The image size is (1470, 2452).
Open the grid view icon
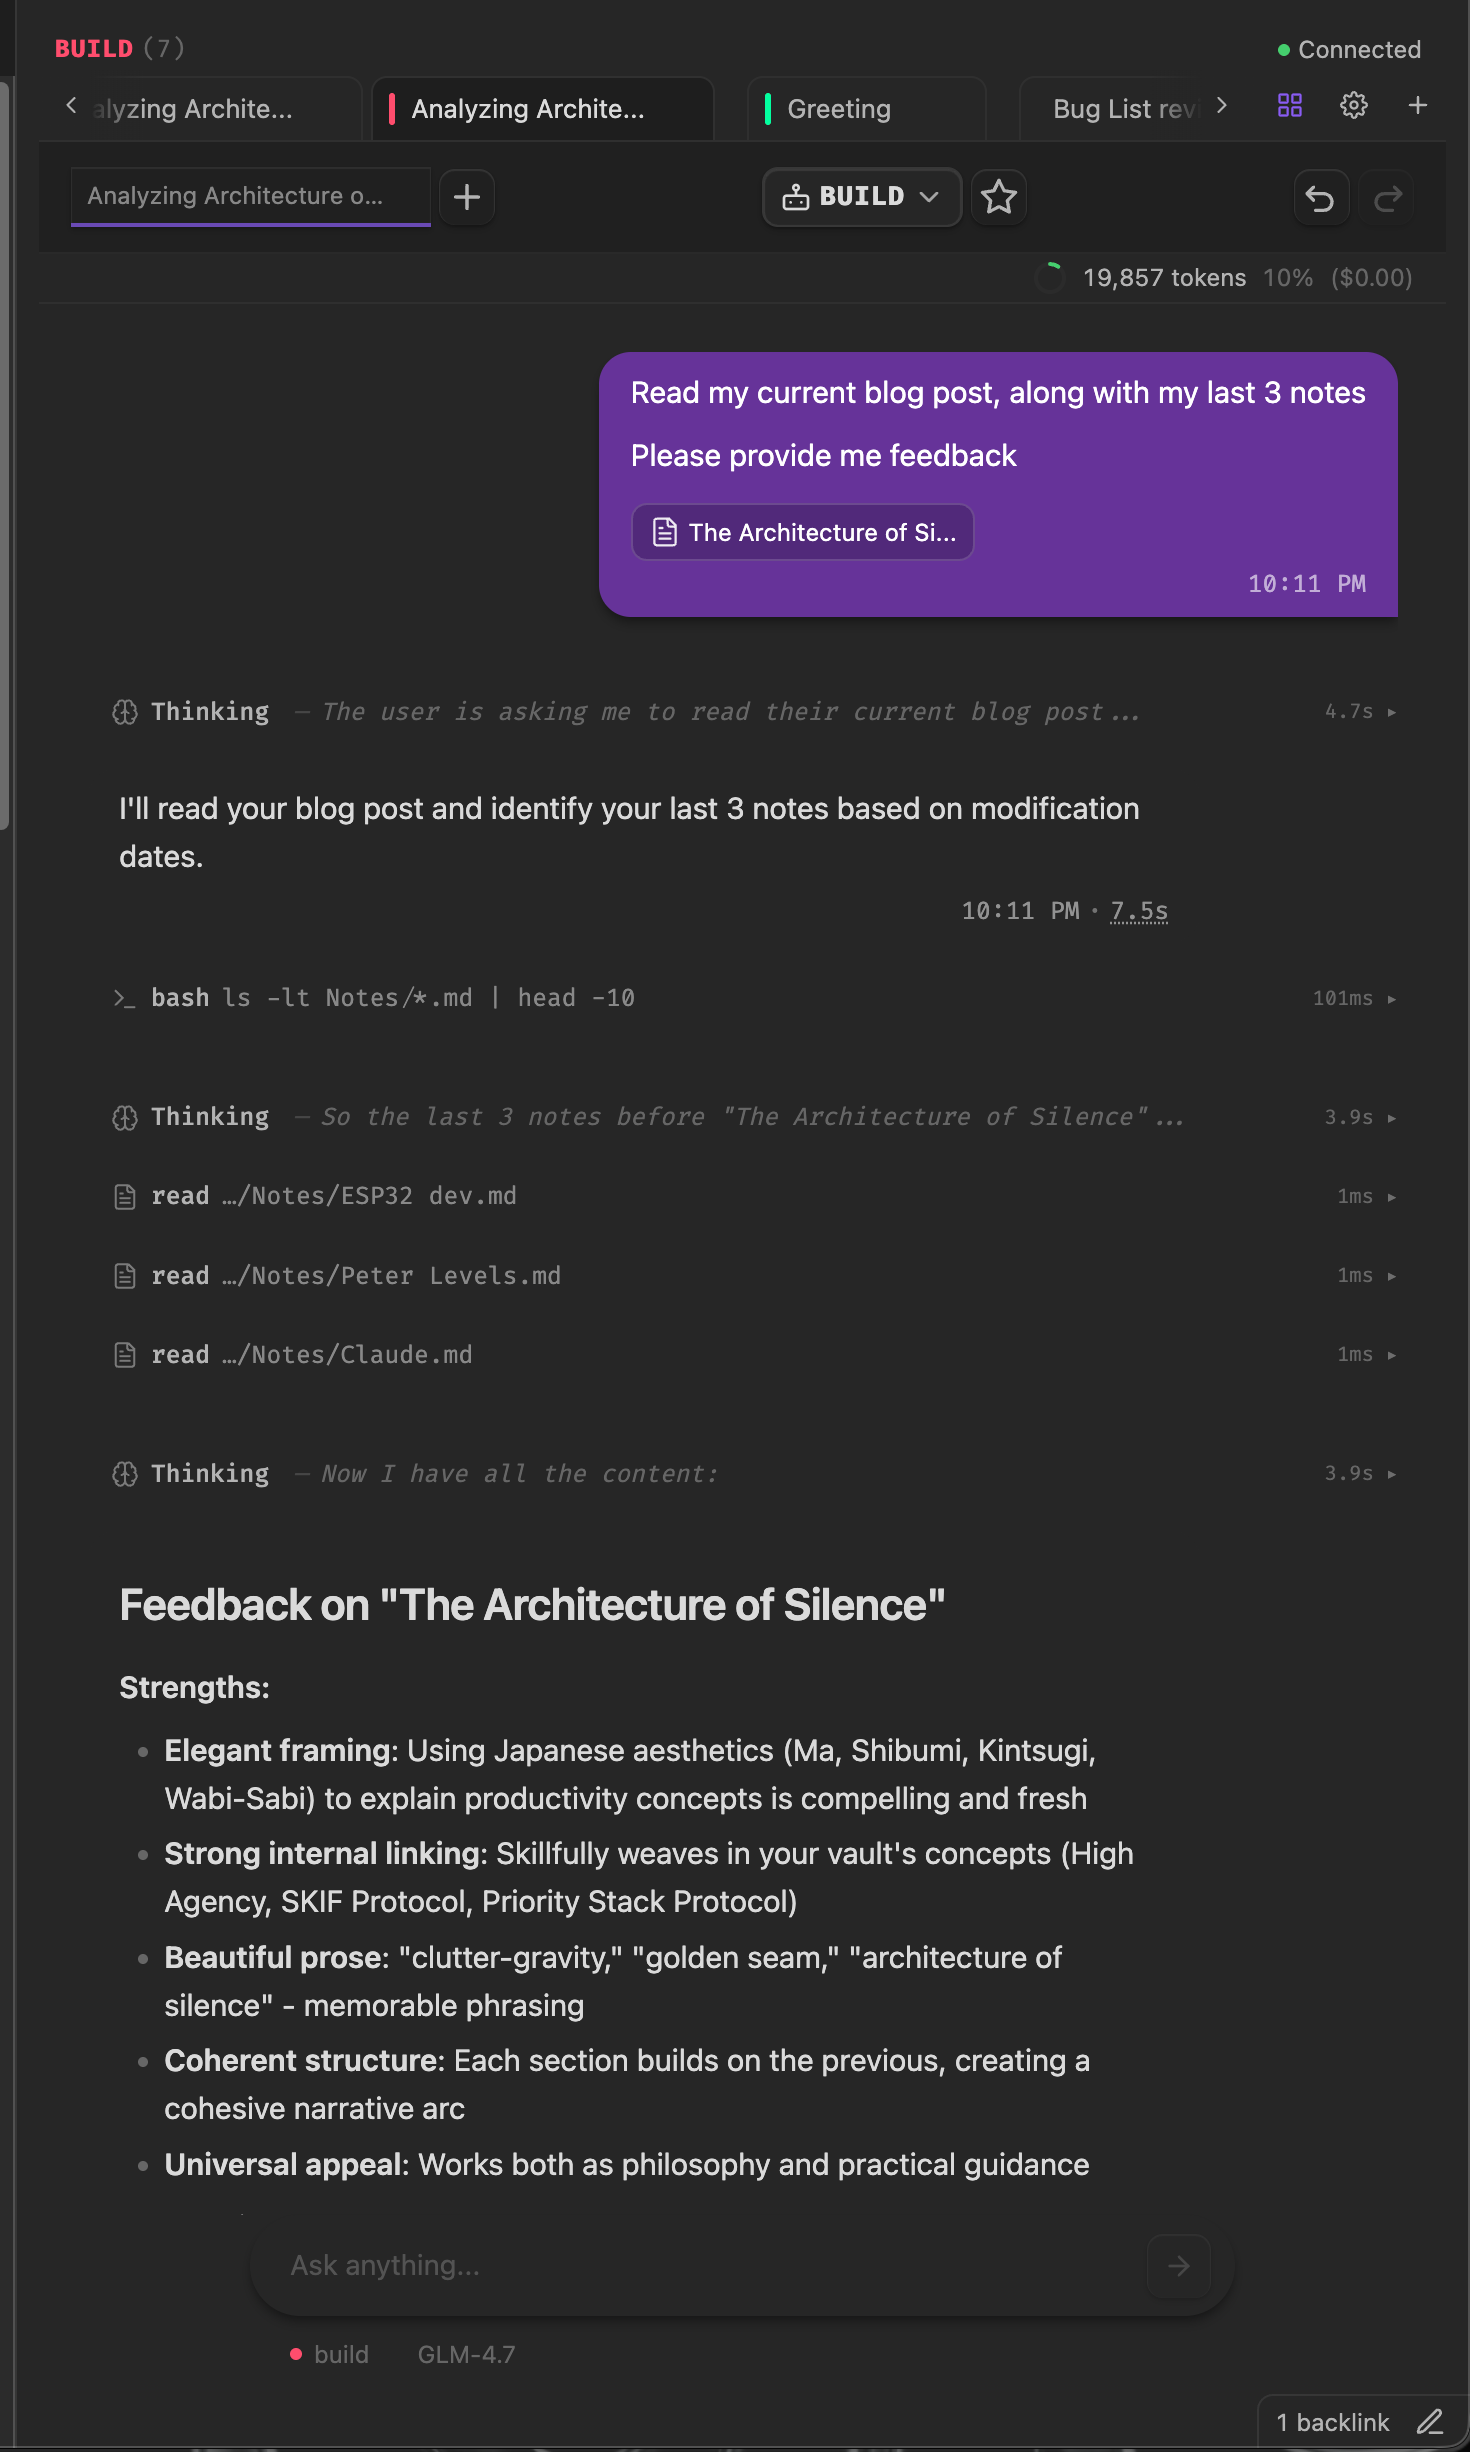point(1290,106)
